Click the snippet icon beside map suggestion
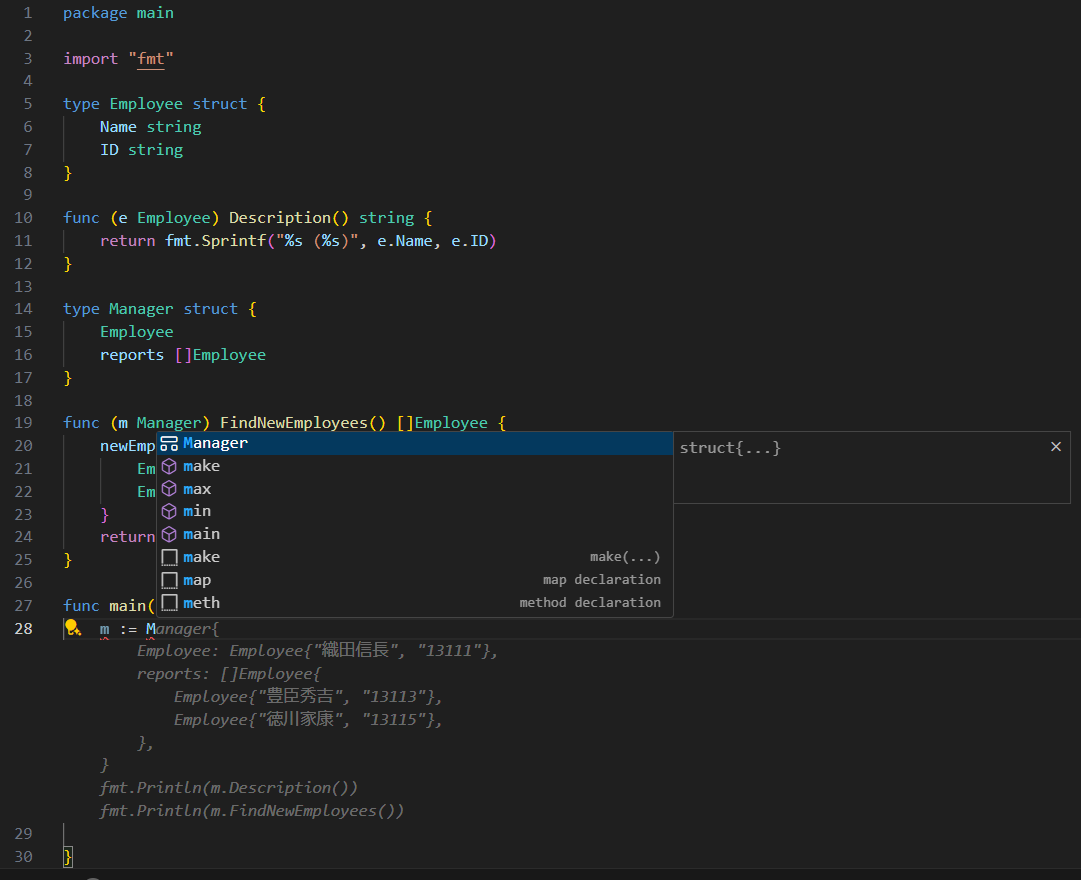Screen dimensions: 1081x880 [169, 580]
